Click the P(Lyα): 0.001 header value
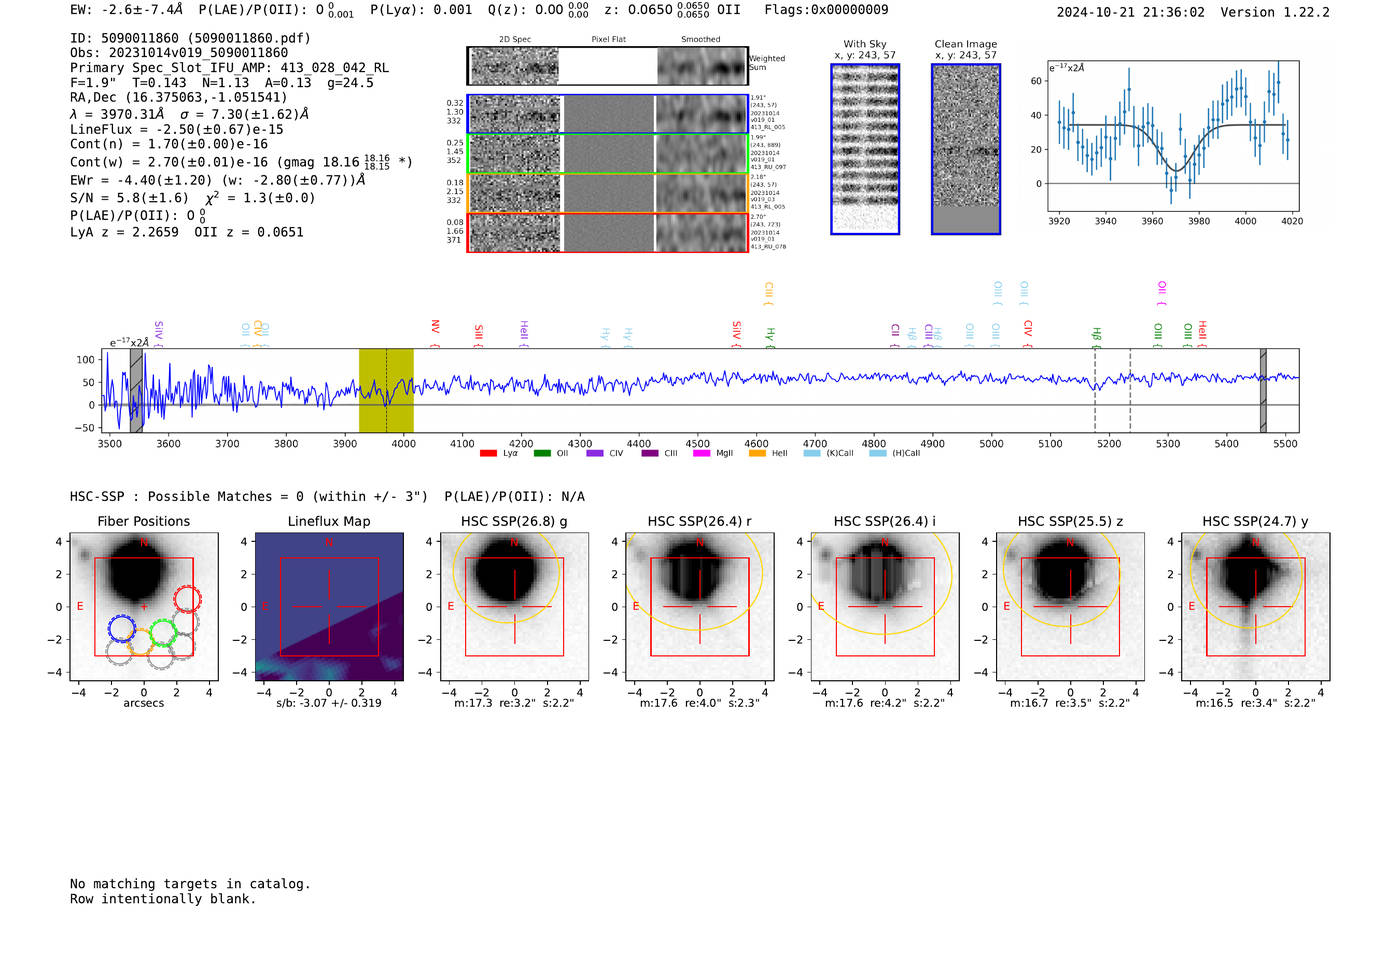 pos(421,10)
